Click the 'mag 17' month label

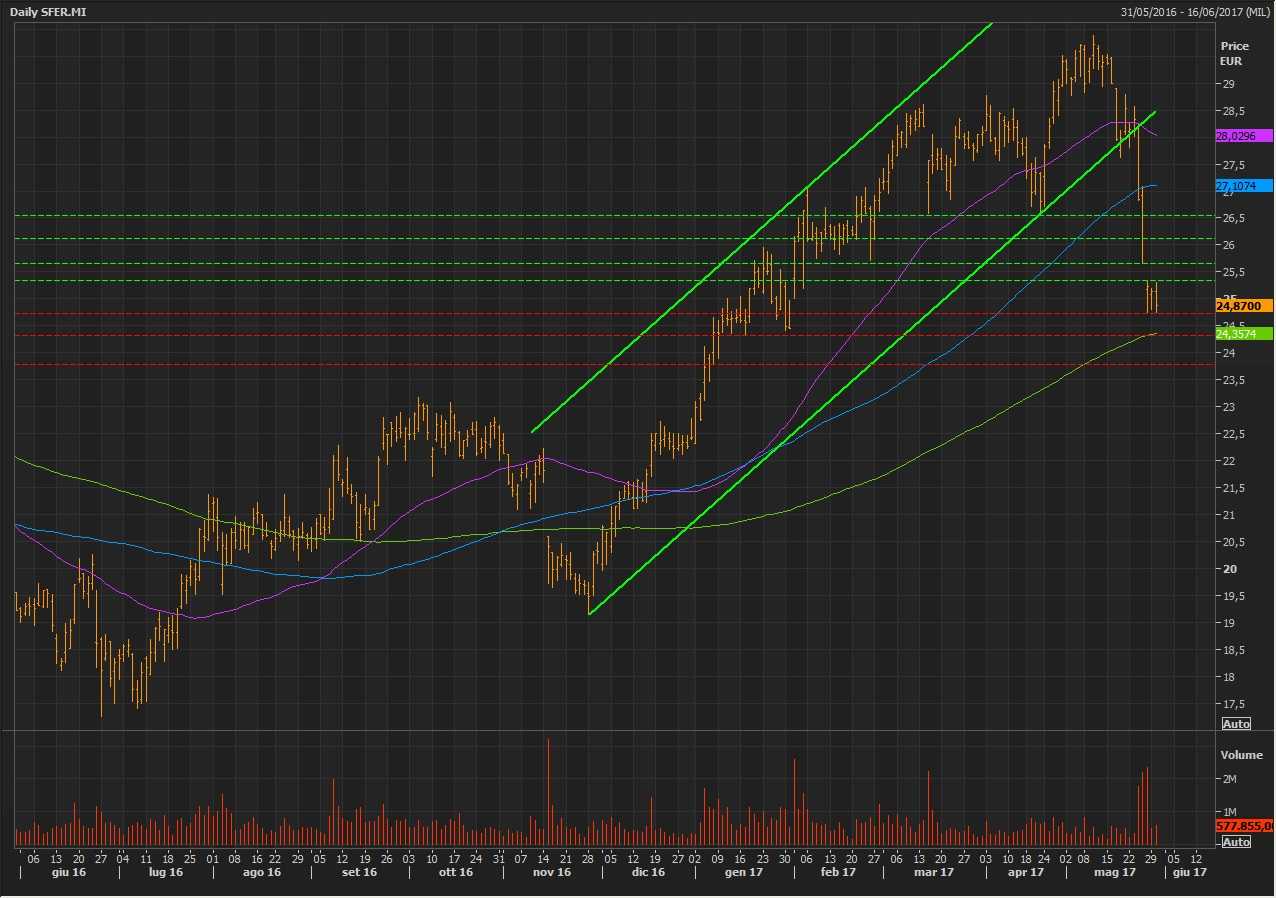(1115, 873)
